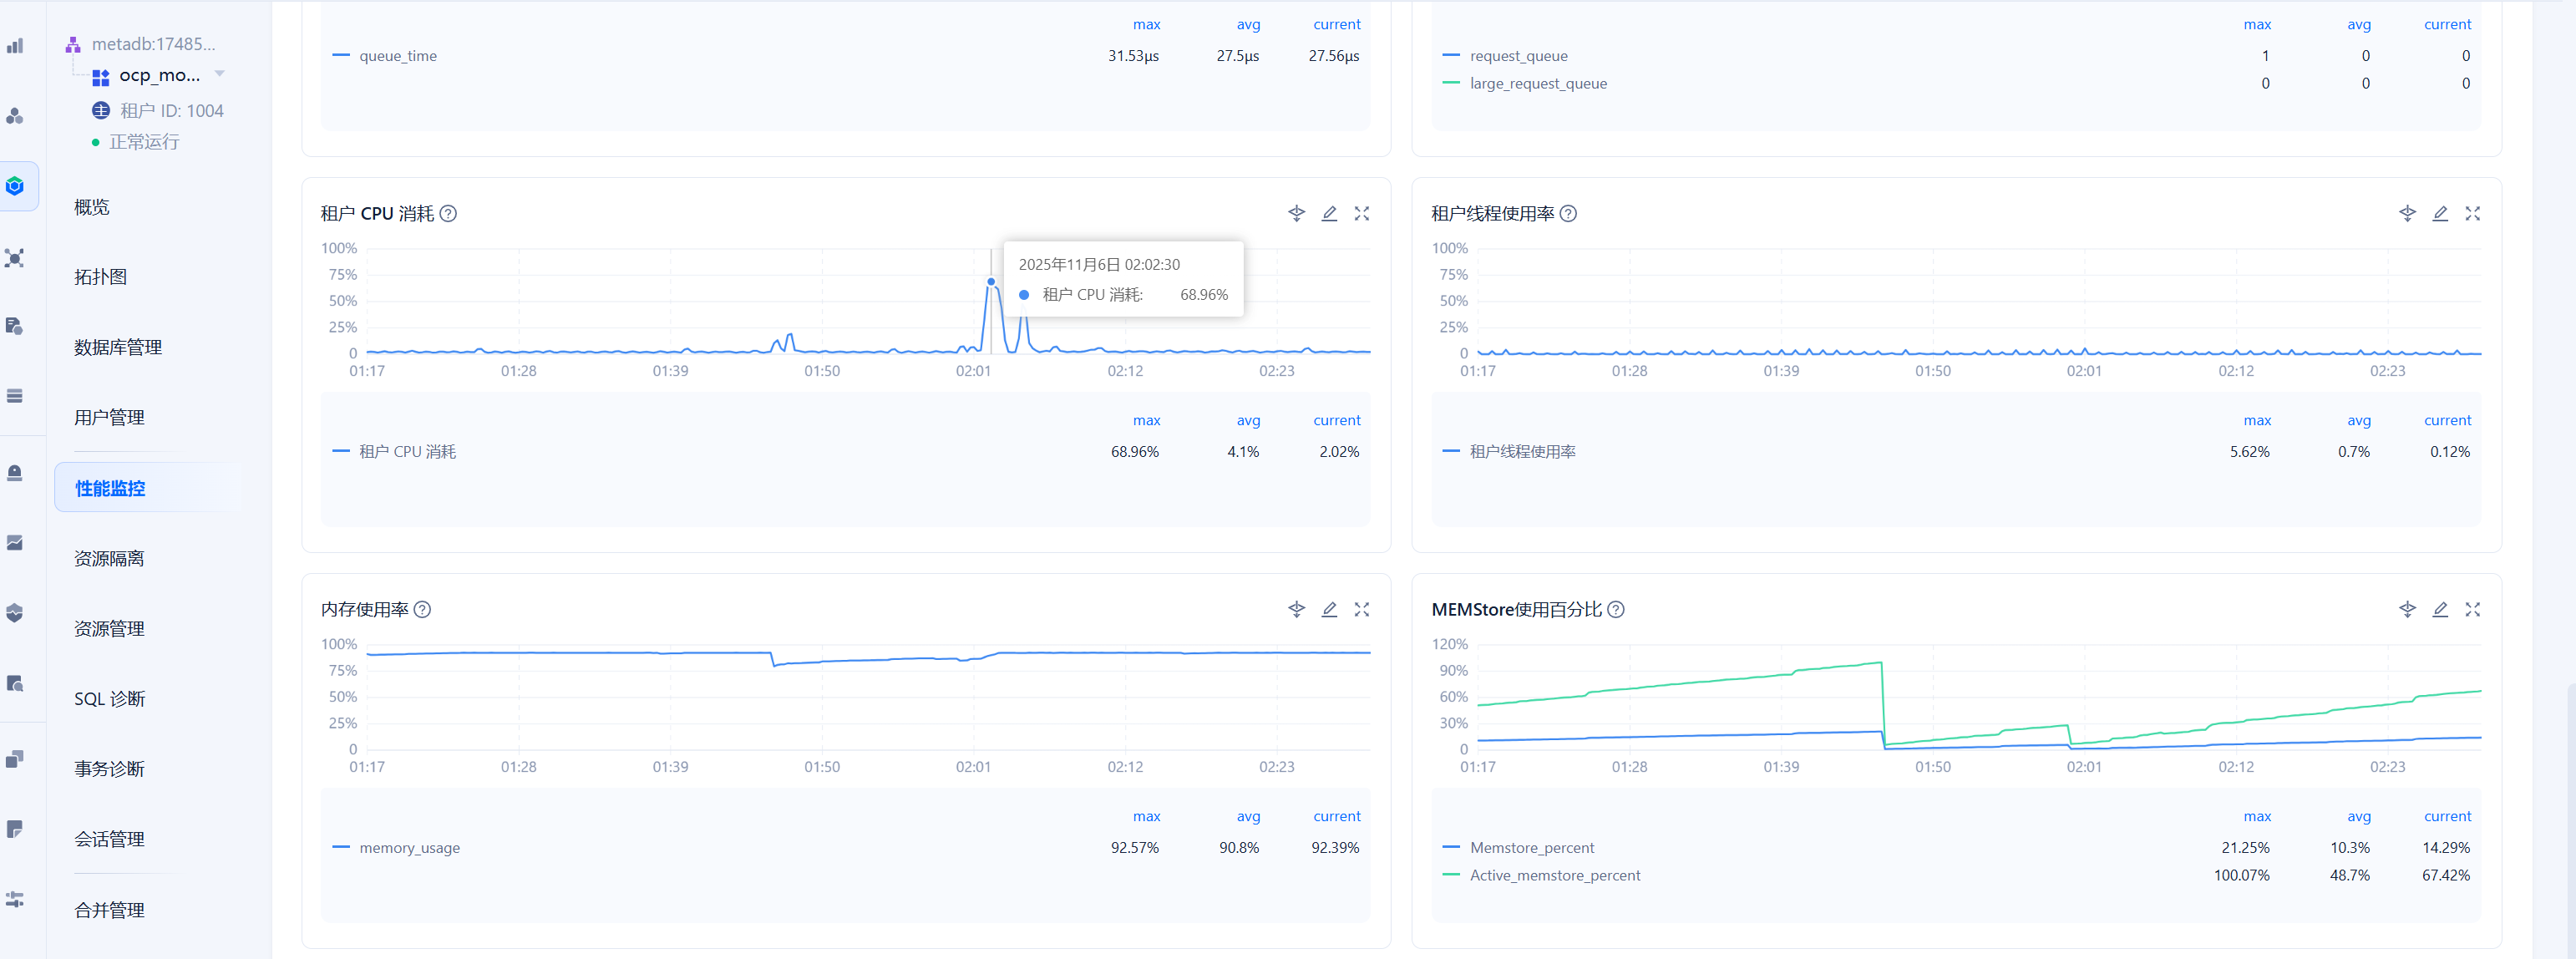This screenshot has width=2576, height=959.
Task: Sort by max column in memory_usage legend
Action: click(1146, 817)
